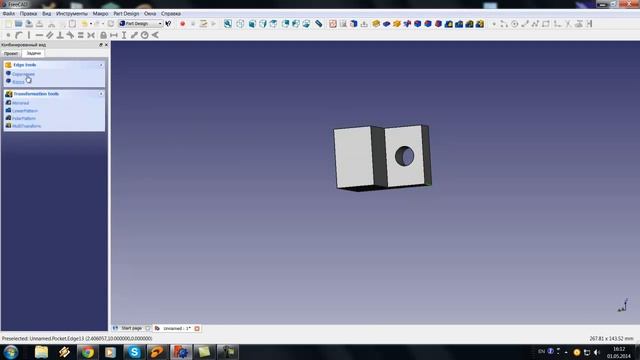
Task: Click the yellow Revolution feature icon
Action: [x=397, y=24]
